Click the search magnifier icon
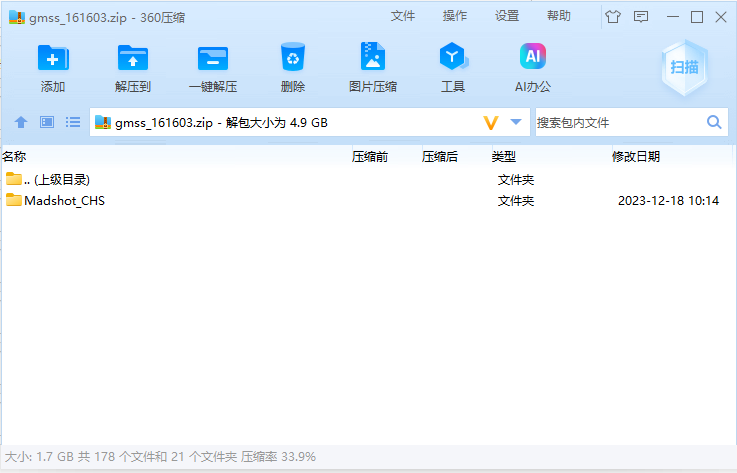 (x=714, y=122)
